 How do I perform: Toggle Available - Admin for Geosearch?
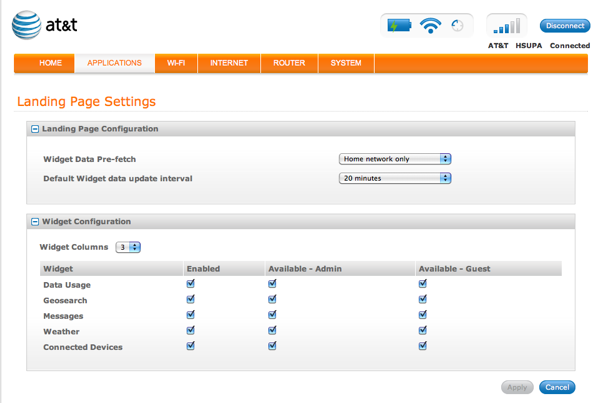click(x=272, y=299)
